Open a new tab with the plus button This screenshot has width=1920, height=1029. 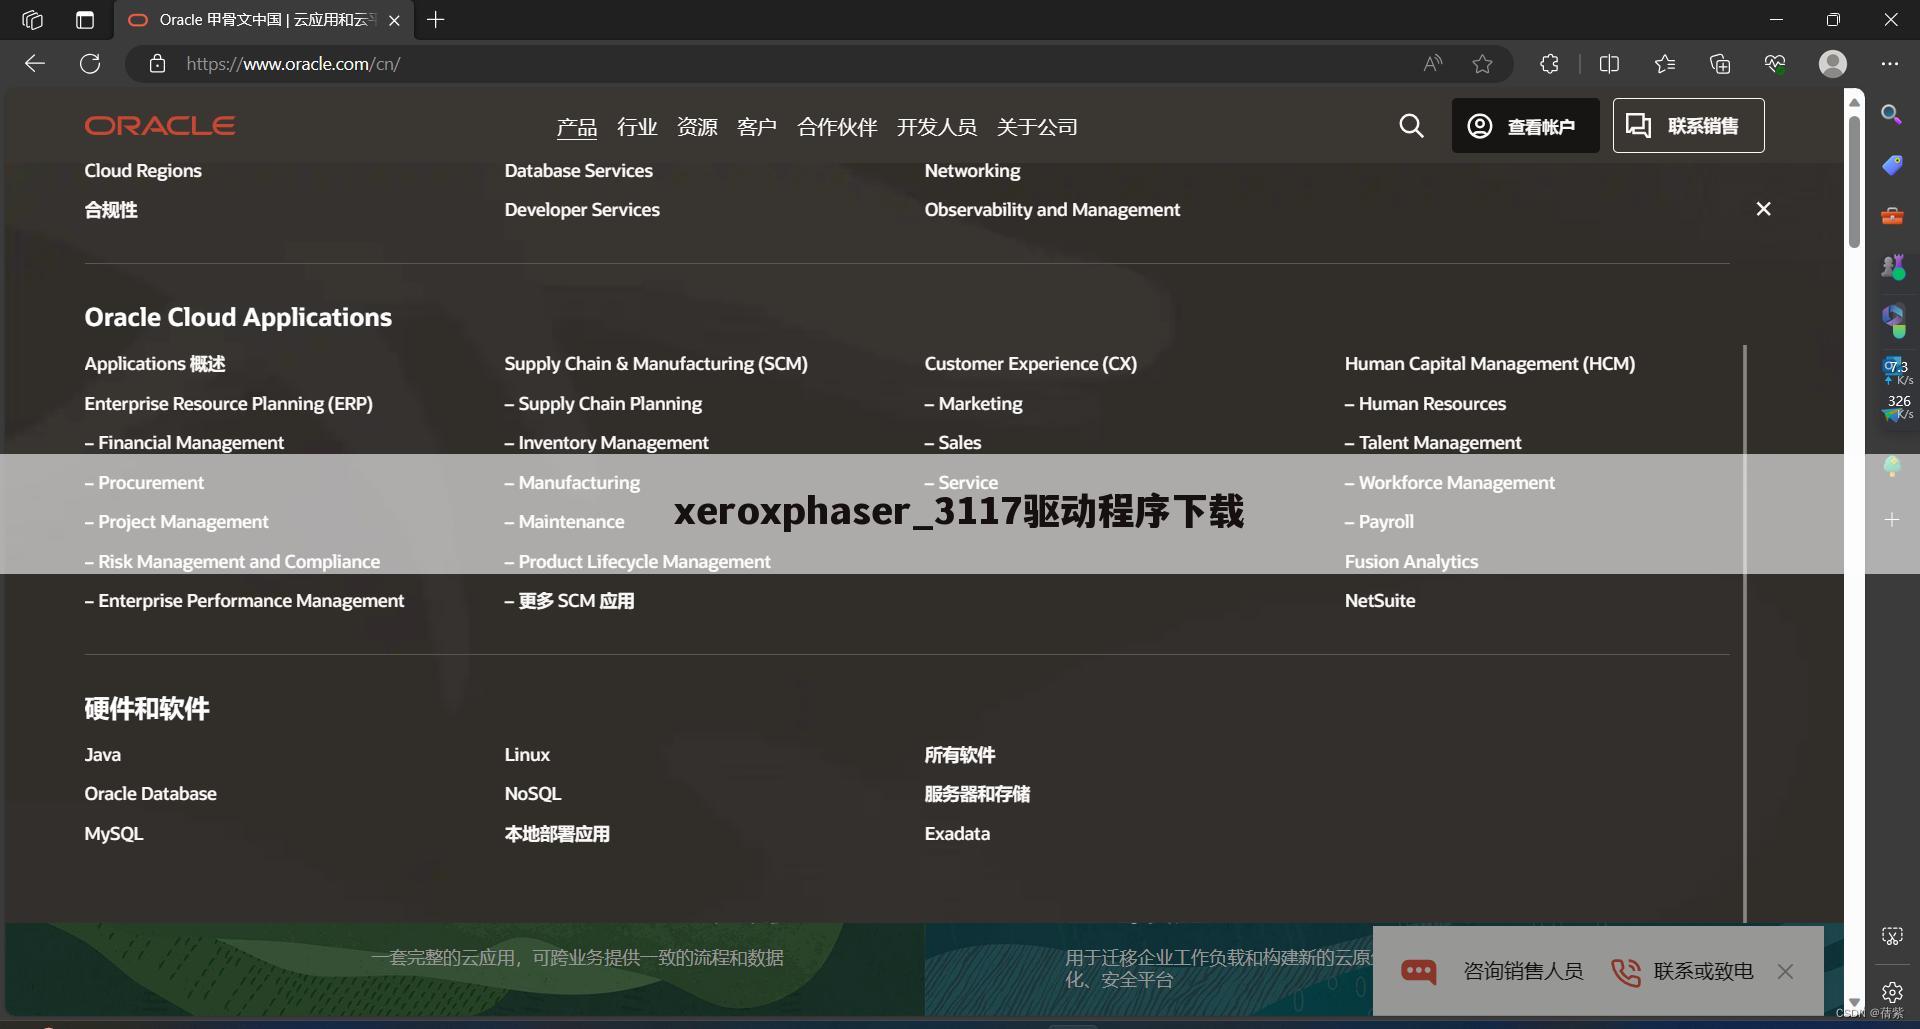(436, 20)
